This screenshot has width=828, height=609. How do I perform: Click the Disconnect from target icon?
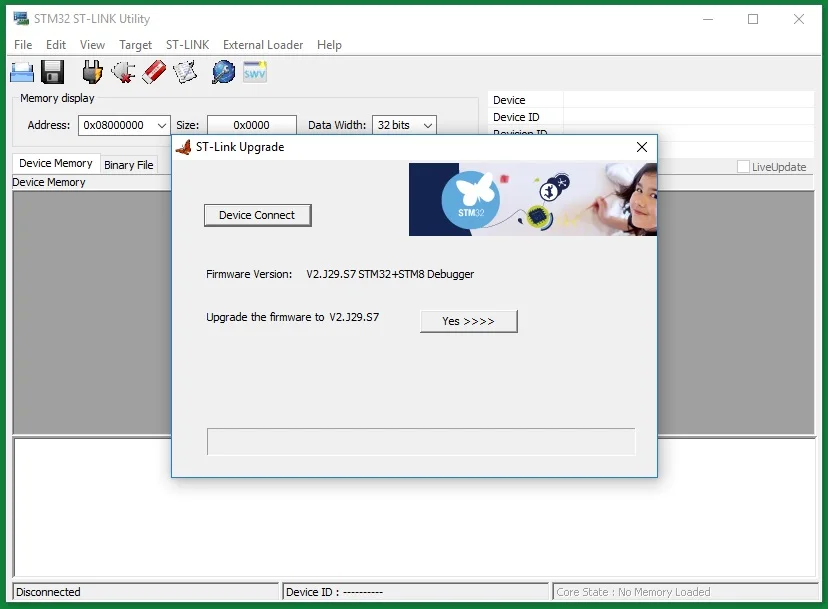(123, 72)
